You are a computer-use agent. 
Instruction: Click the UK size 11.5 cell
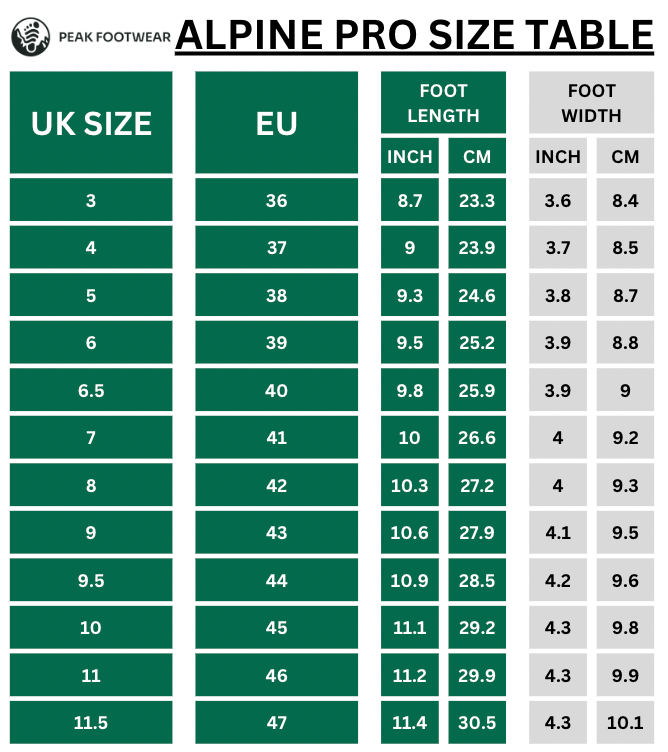point(91,722)
